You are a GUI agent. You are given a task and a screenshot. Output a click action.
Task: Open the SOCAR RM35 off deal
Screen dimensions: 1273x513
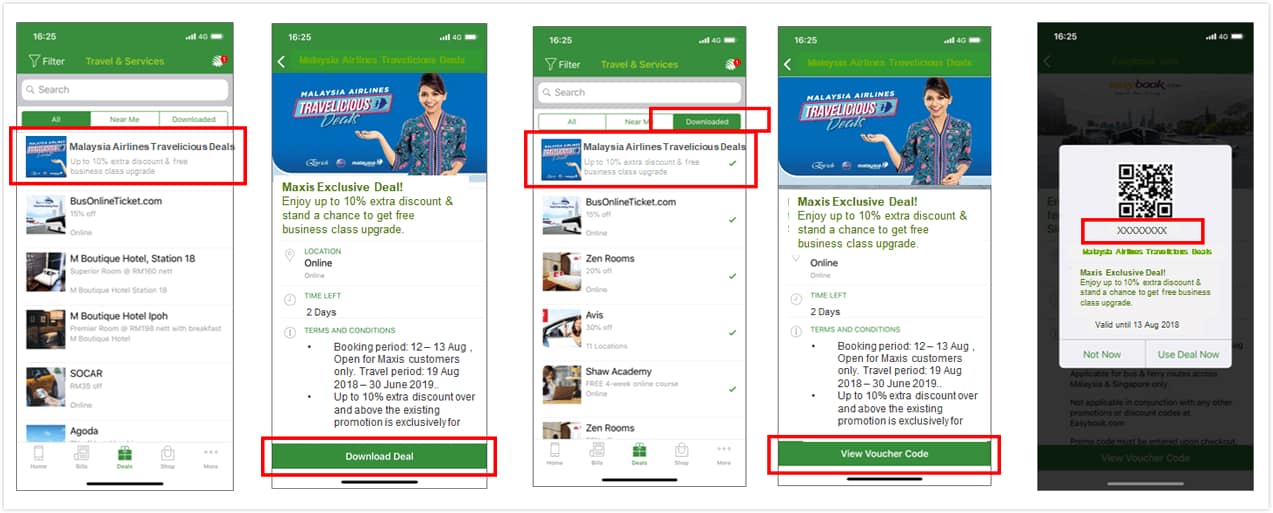point(126,386)
